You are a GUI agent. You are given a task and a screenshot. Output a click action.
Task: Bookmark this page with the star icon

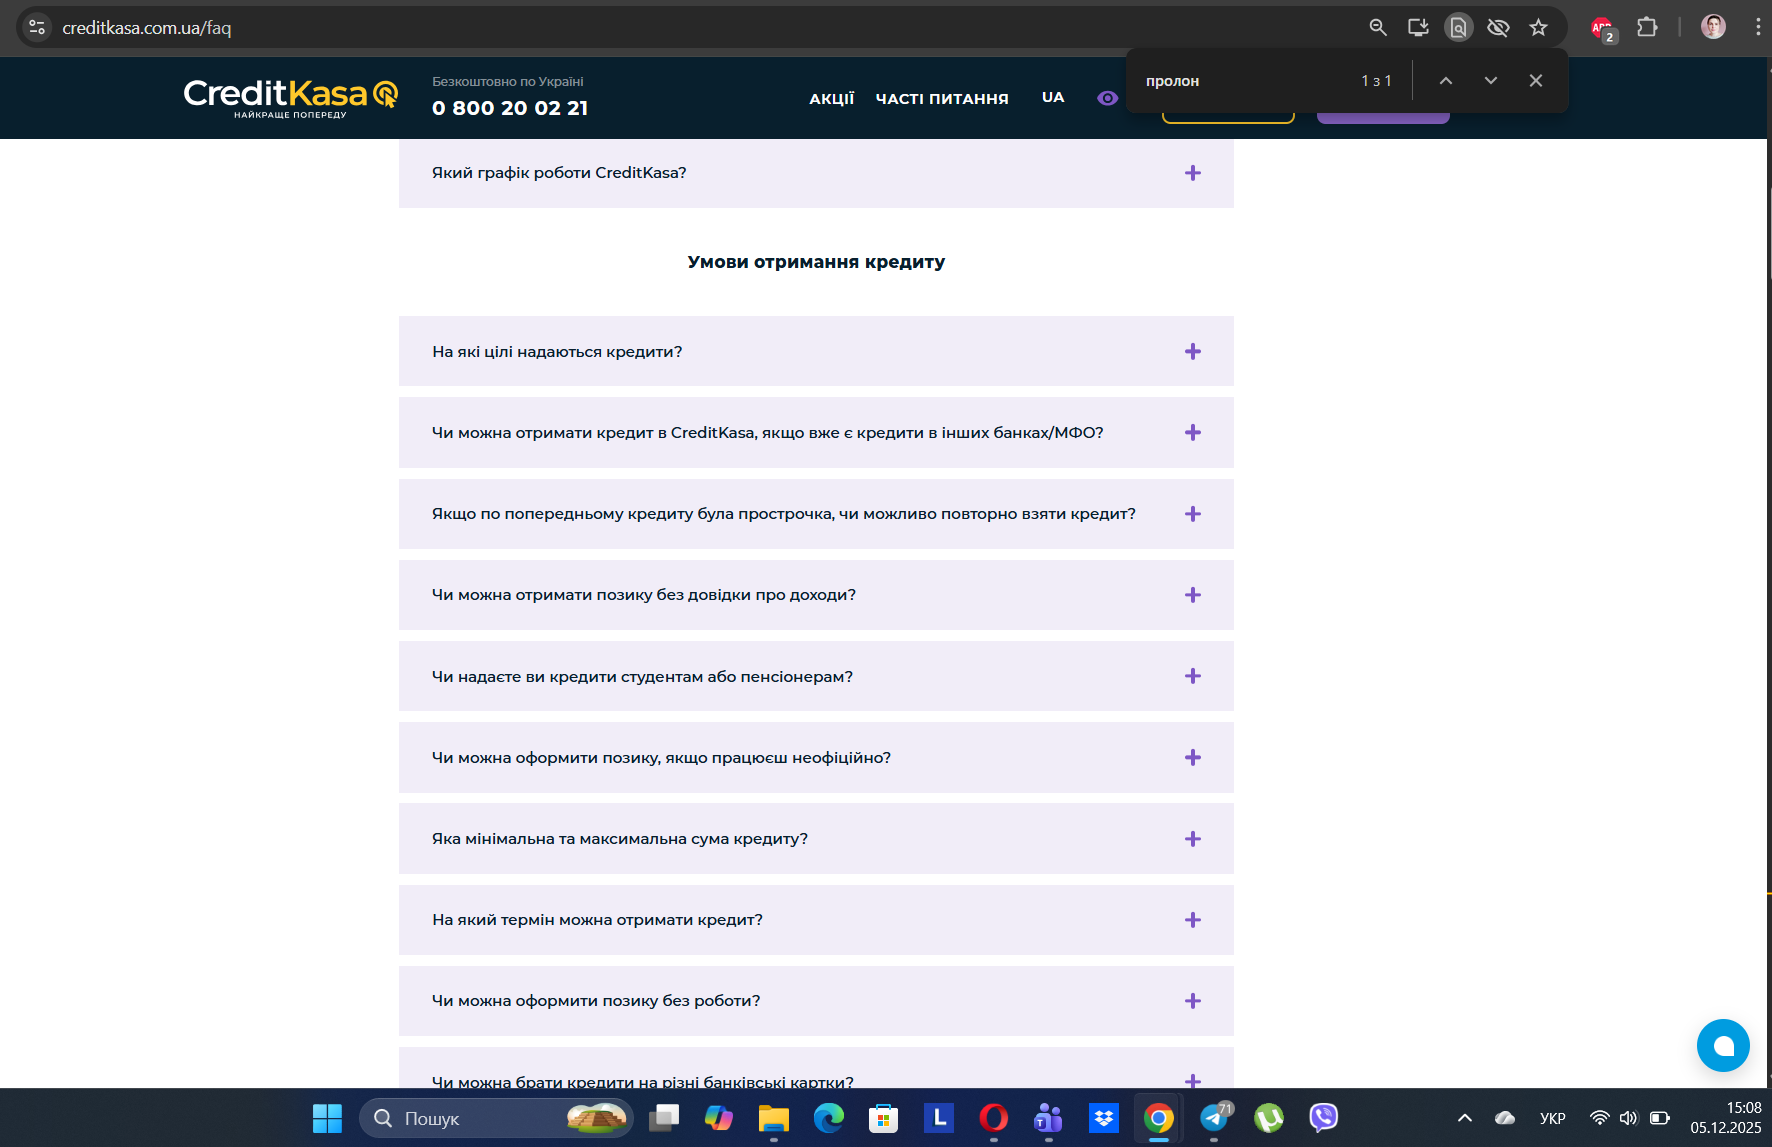(1538, 27)
